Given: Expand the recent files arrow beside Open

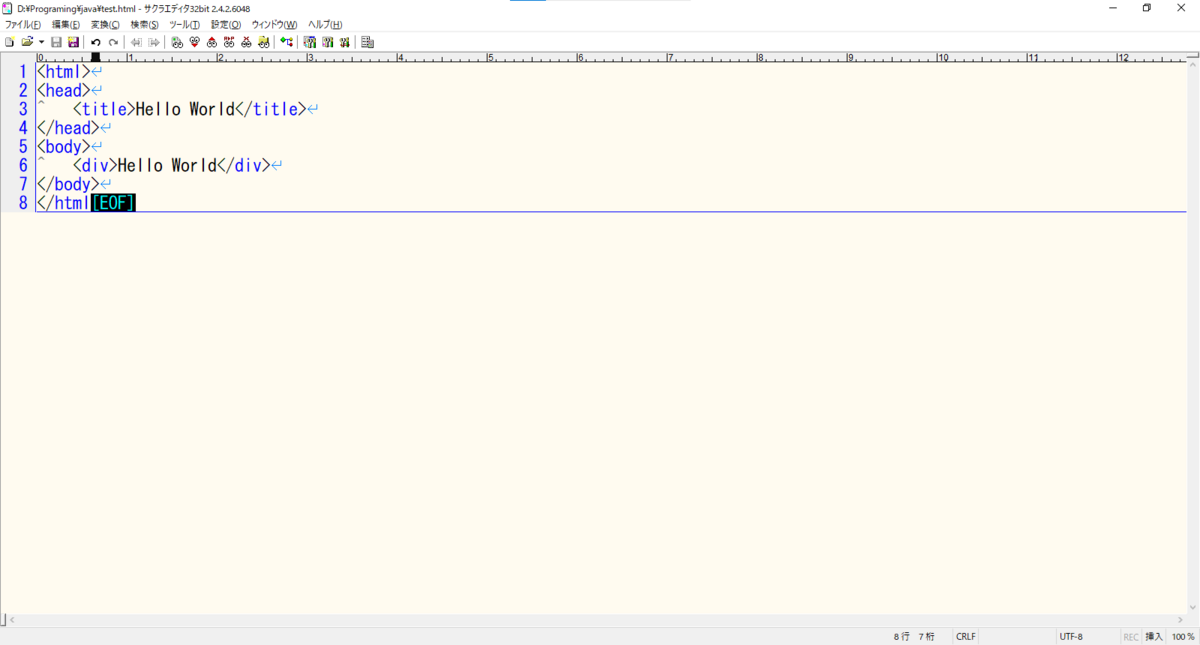Looking at the screenshot, I should click(x=41, y=42).
